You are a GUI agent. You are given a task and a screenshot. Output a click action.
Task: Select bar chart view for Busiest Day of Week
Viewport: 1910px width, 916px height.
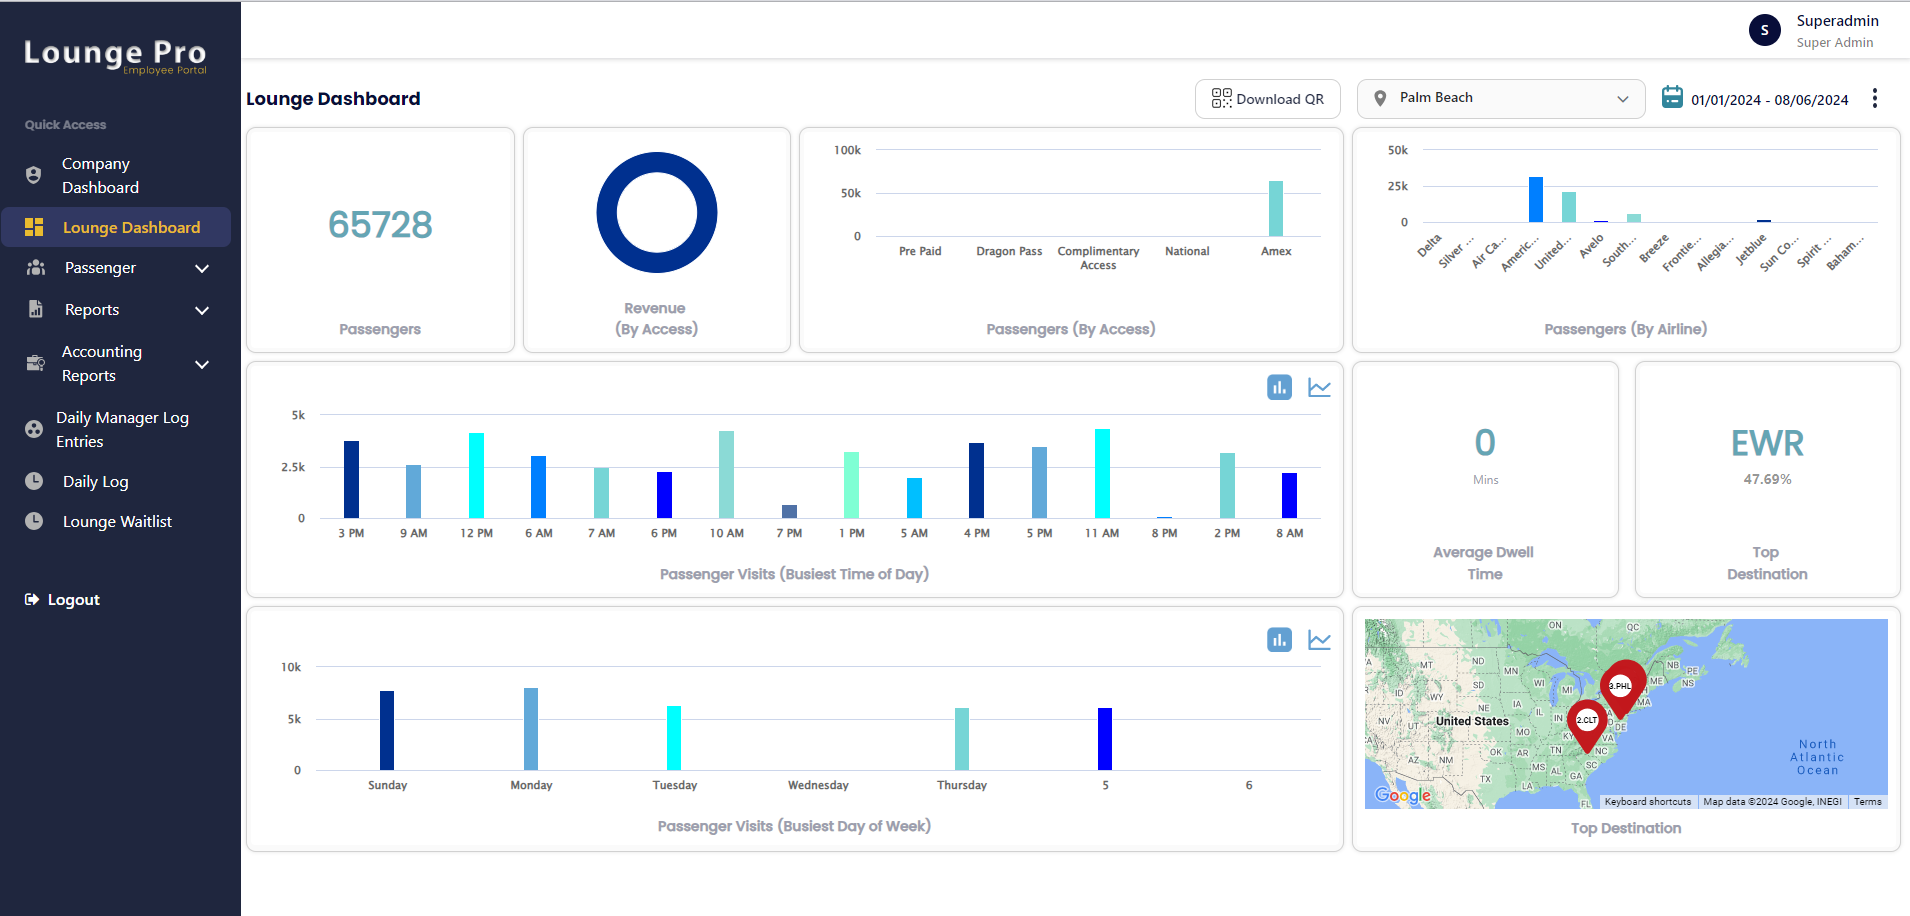coord(1279,640)
